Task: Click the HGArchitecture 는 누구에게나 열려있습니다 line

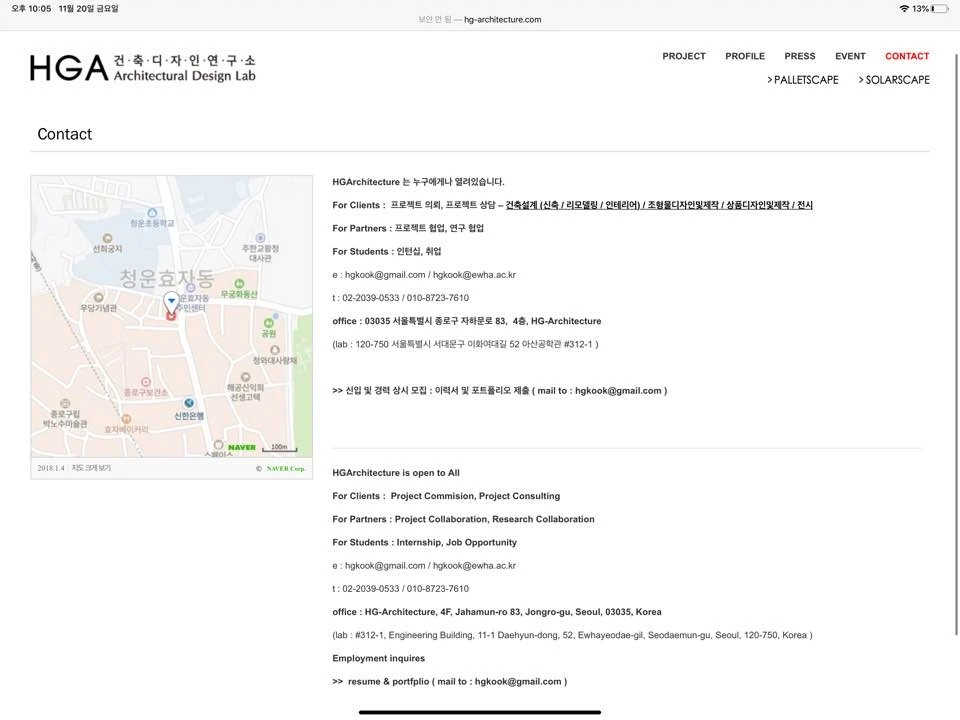Action: pyautogui.click(x=418, y=182)
